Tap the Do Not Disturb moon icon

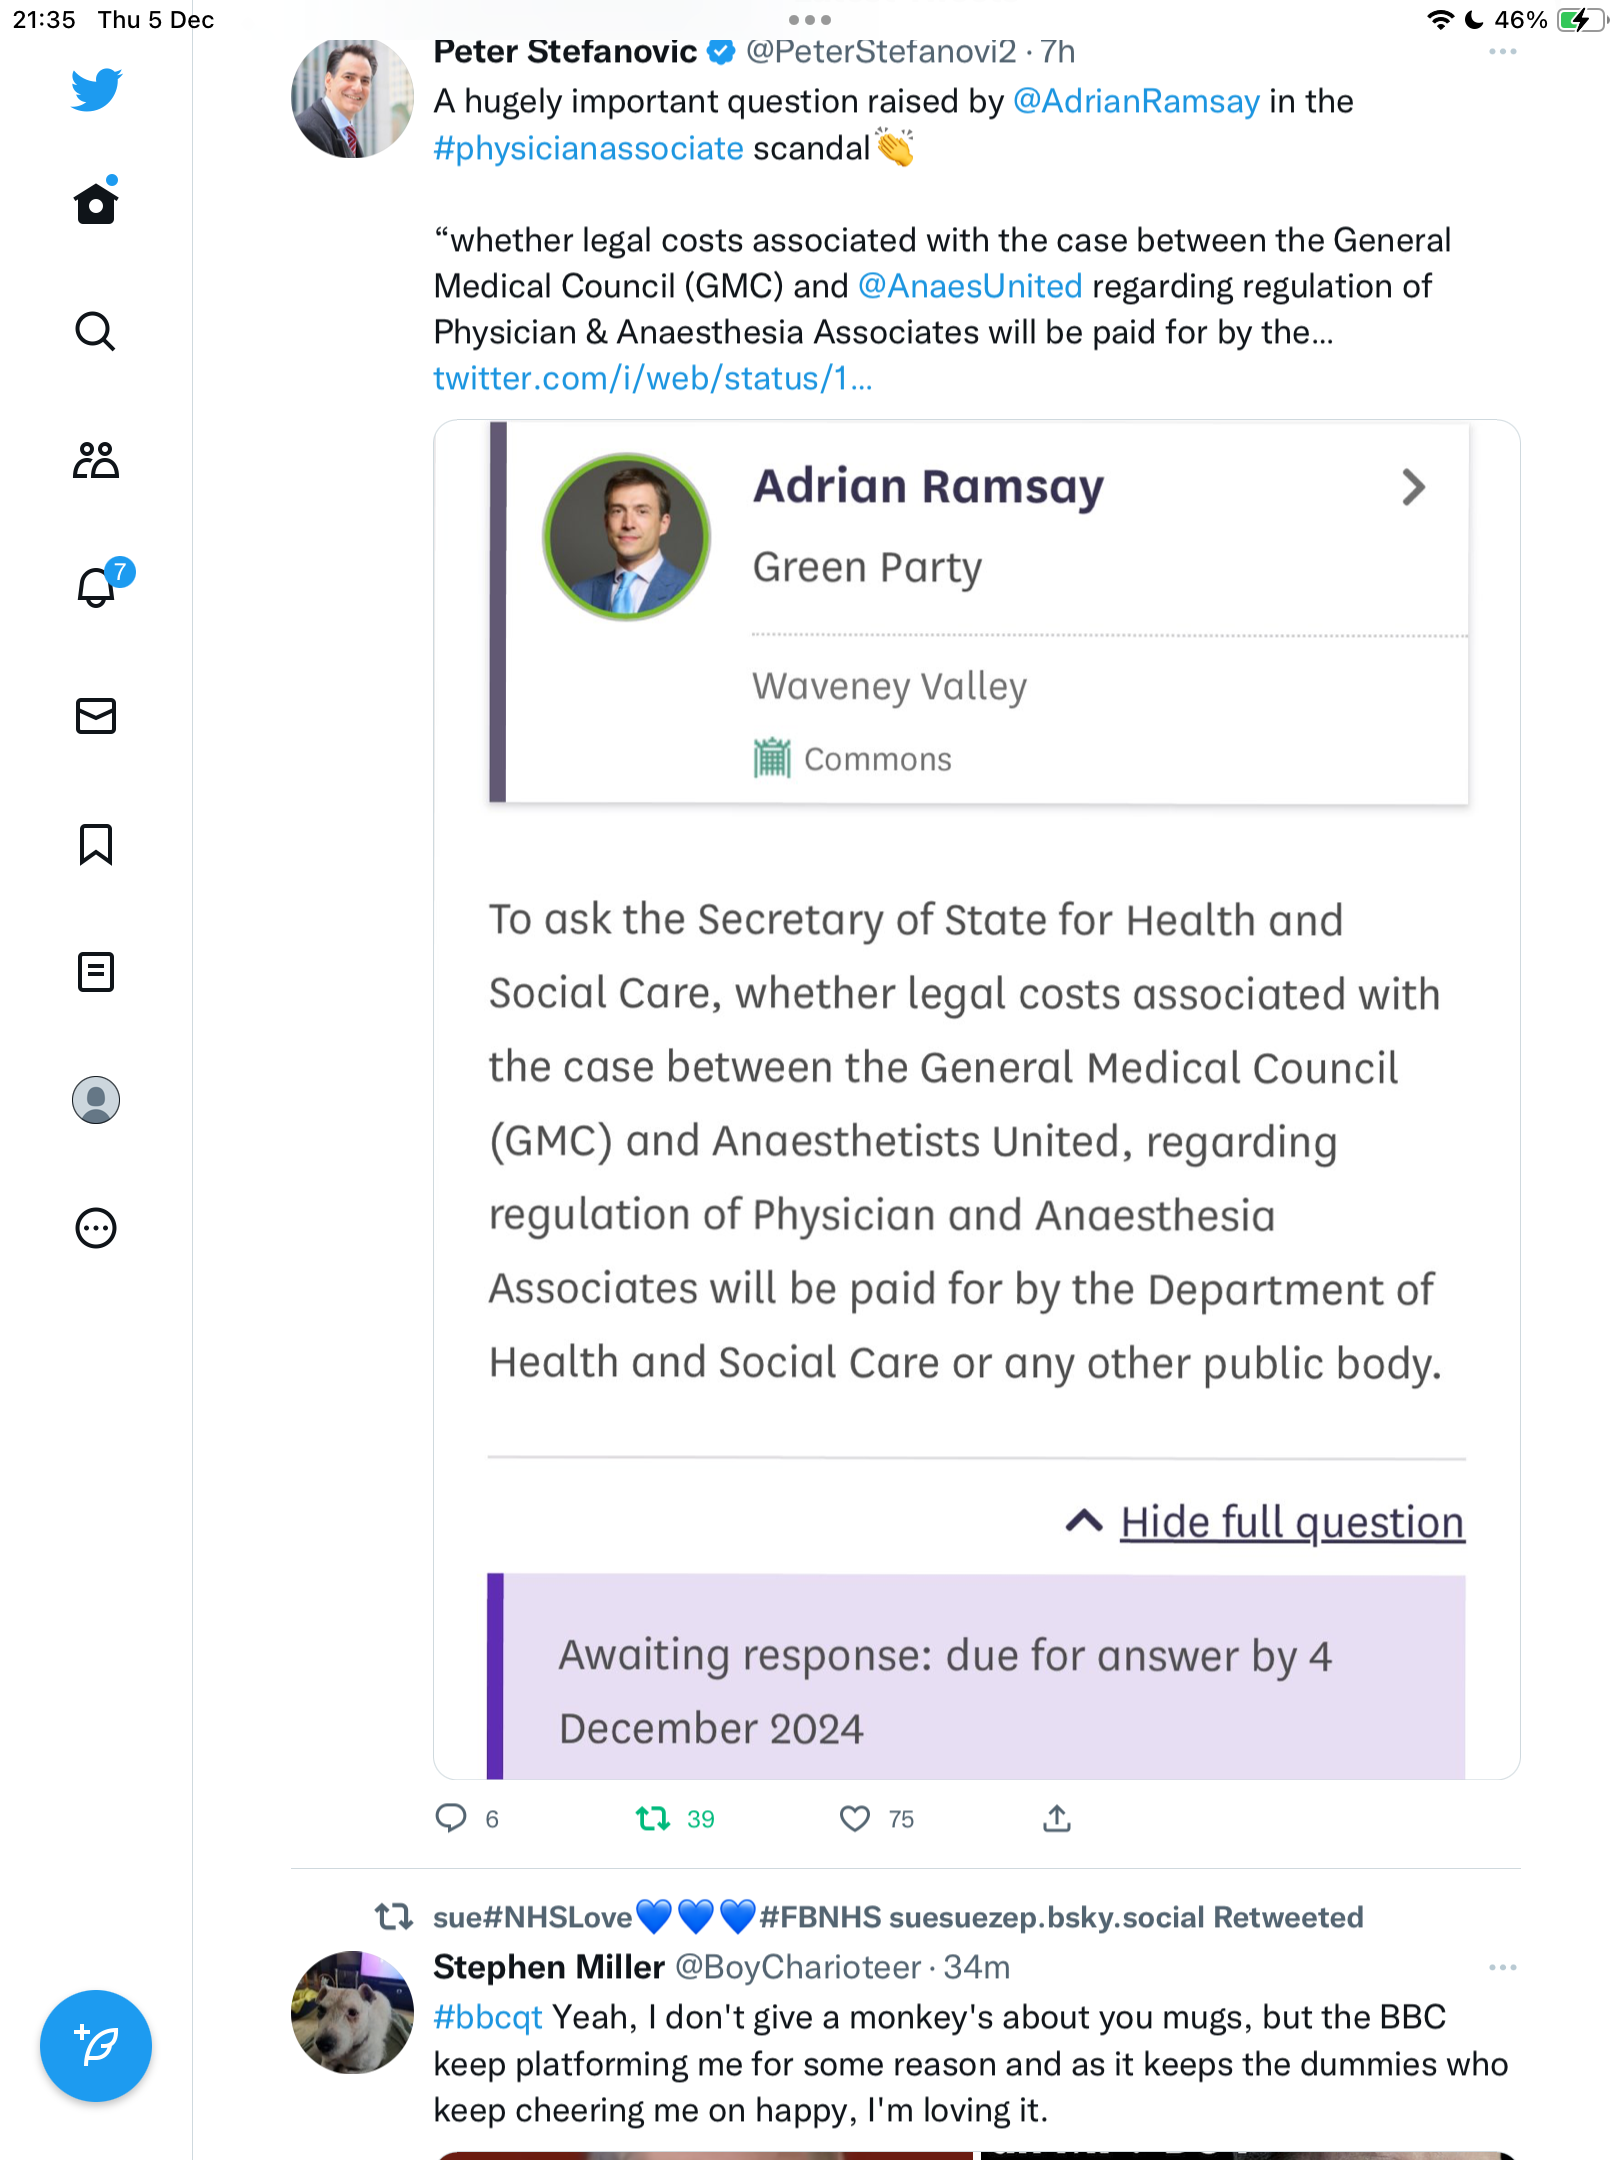[x=1474, y=20]
